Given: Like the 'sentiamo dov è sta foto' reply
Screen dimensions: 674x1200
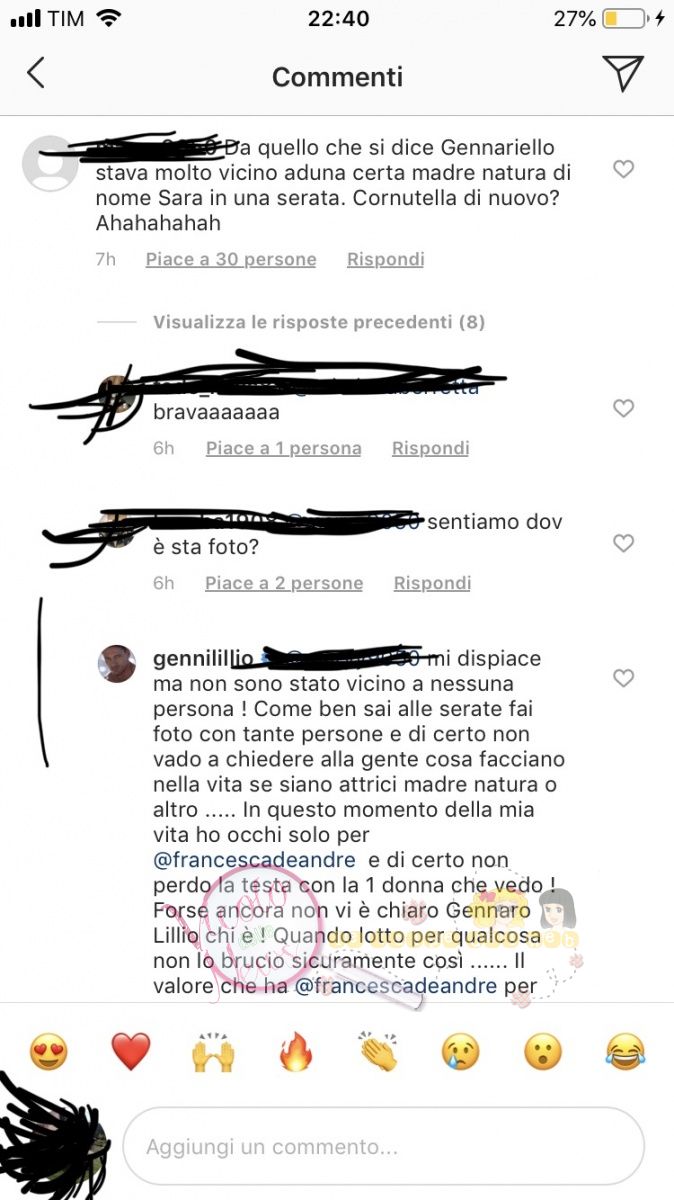Looking at the screenshot, I should [624, 543].
